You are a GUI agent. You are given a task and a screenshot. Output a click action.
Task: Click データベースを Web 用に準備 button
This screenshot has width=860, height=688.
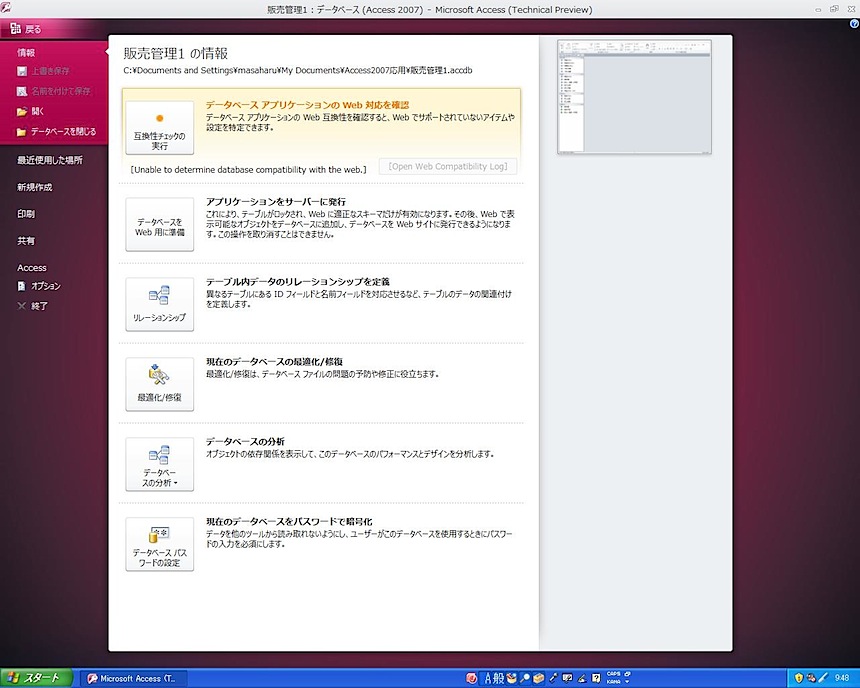(x=160, y=224)
